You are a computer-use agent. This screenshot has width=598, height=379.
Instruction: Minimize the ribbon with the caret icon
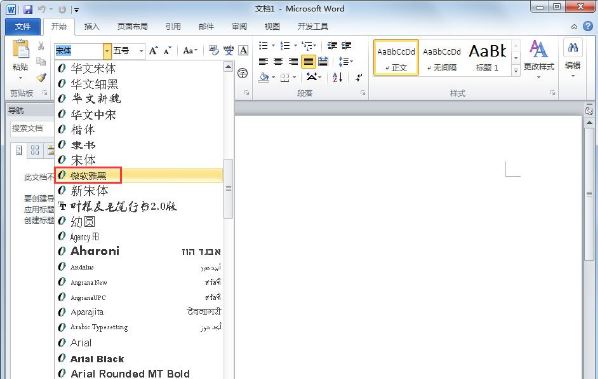[574, 27]
